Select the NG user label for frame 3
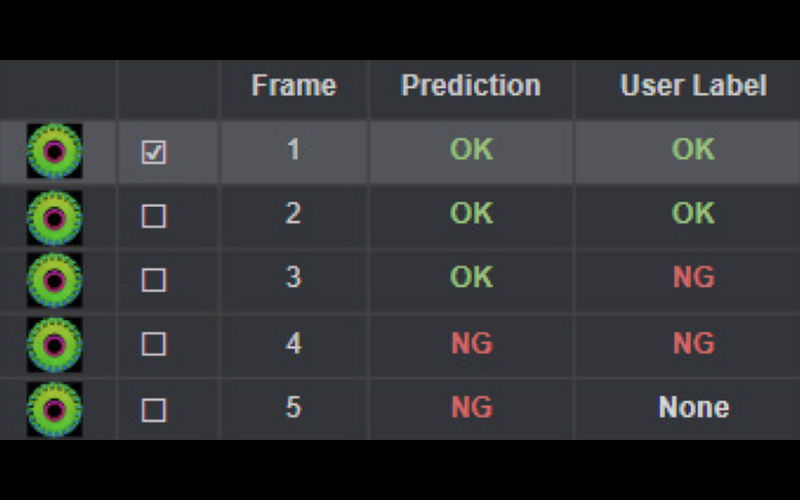The height and width of the screenshot is (500, 800). (x=693, y=278)
